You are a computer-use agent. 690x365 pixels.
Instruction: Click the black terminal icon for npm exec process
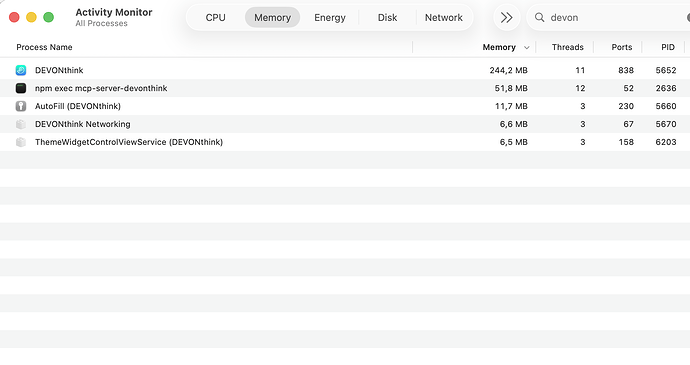pos(21,88)
